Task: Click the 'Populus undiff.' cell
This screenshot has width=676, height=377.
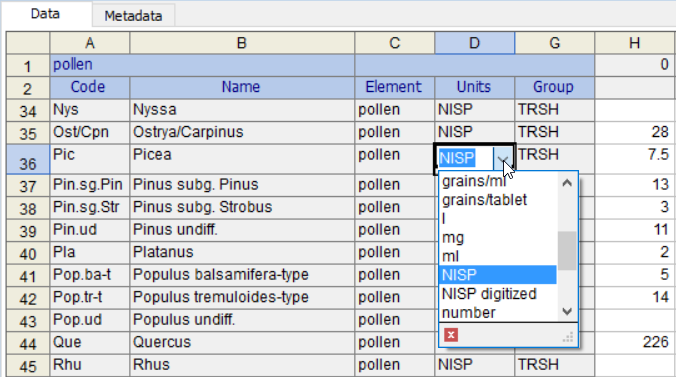Action: pos(242,320)
